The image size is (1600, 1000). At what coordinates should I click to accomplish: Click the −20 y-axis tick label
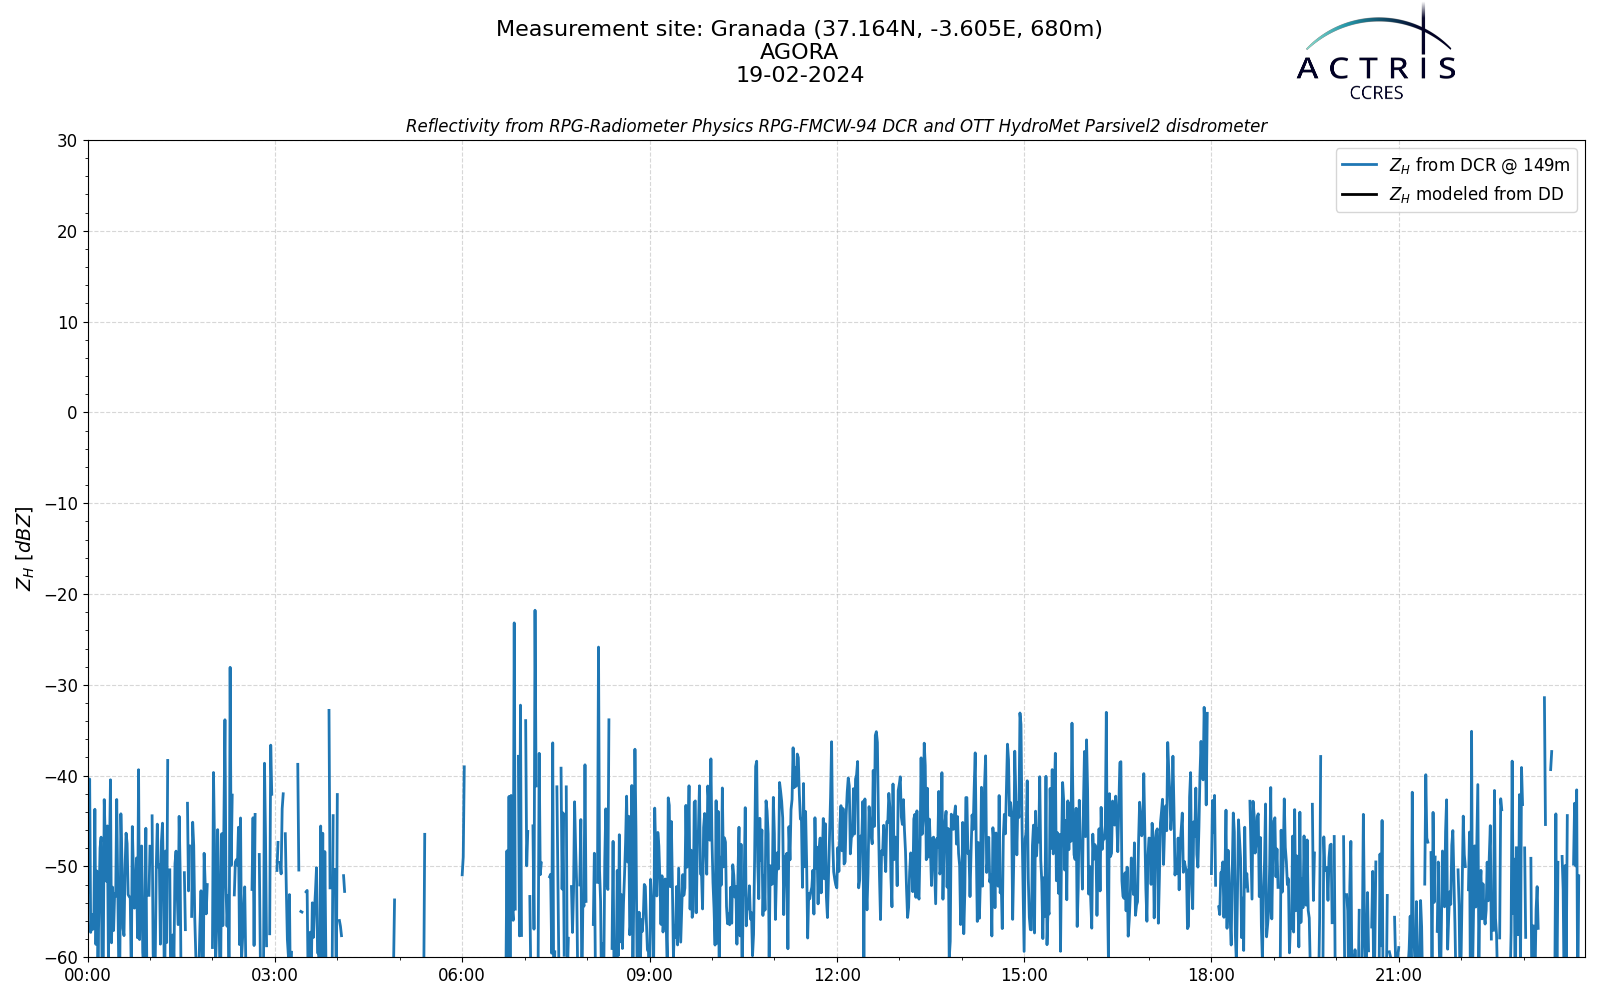60,595
